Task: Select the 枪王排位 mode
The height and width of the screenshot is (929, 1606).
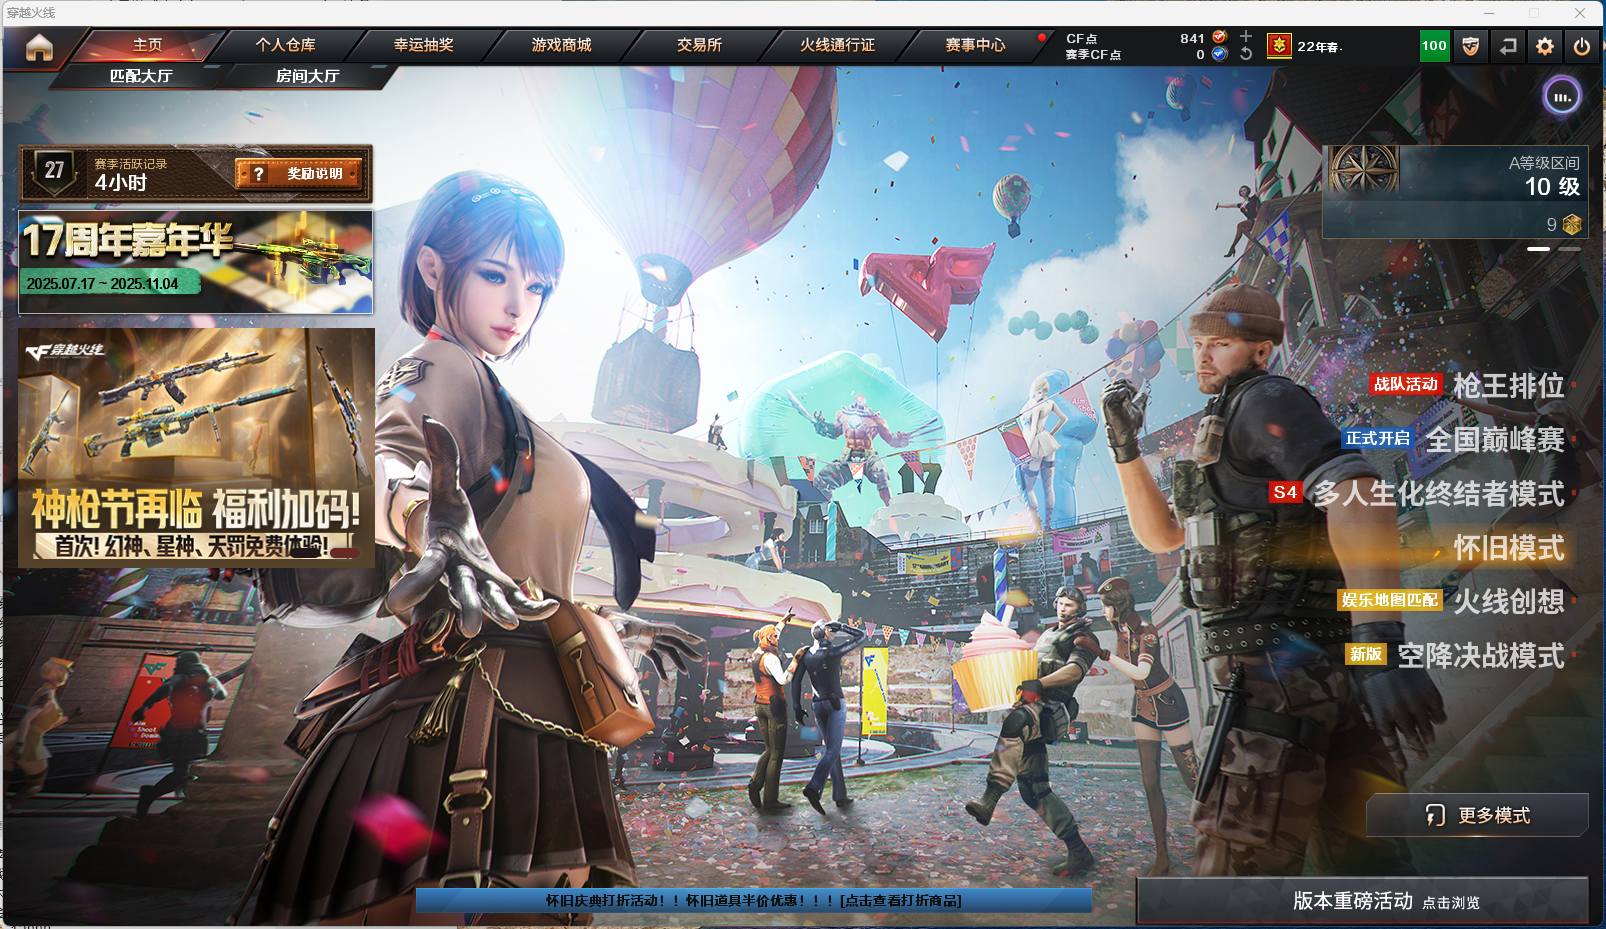Action: click(x=1508, y=385)
